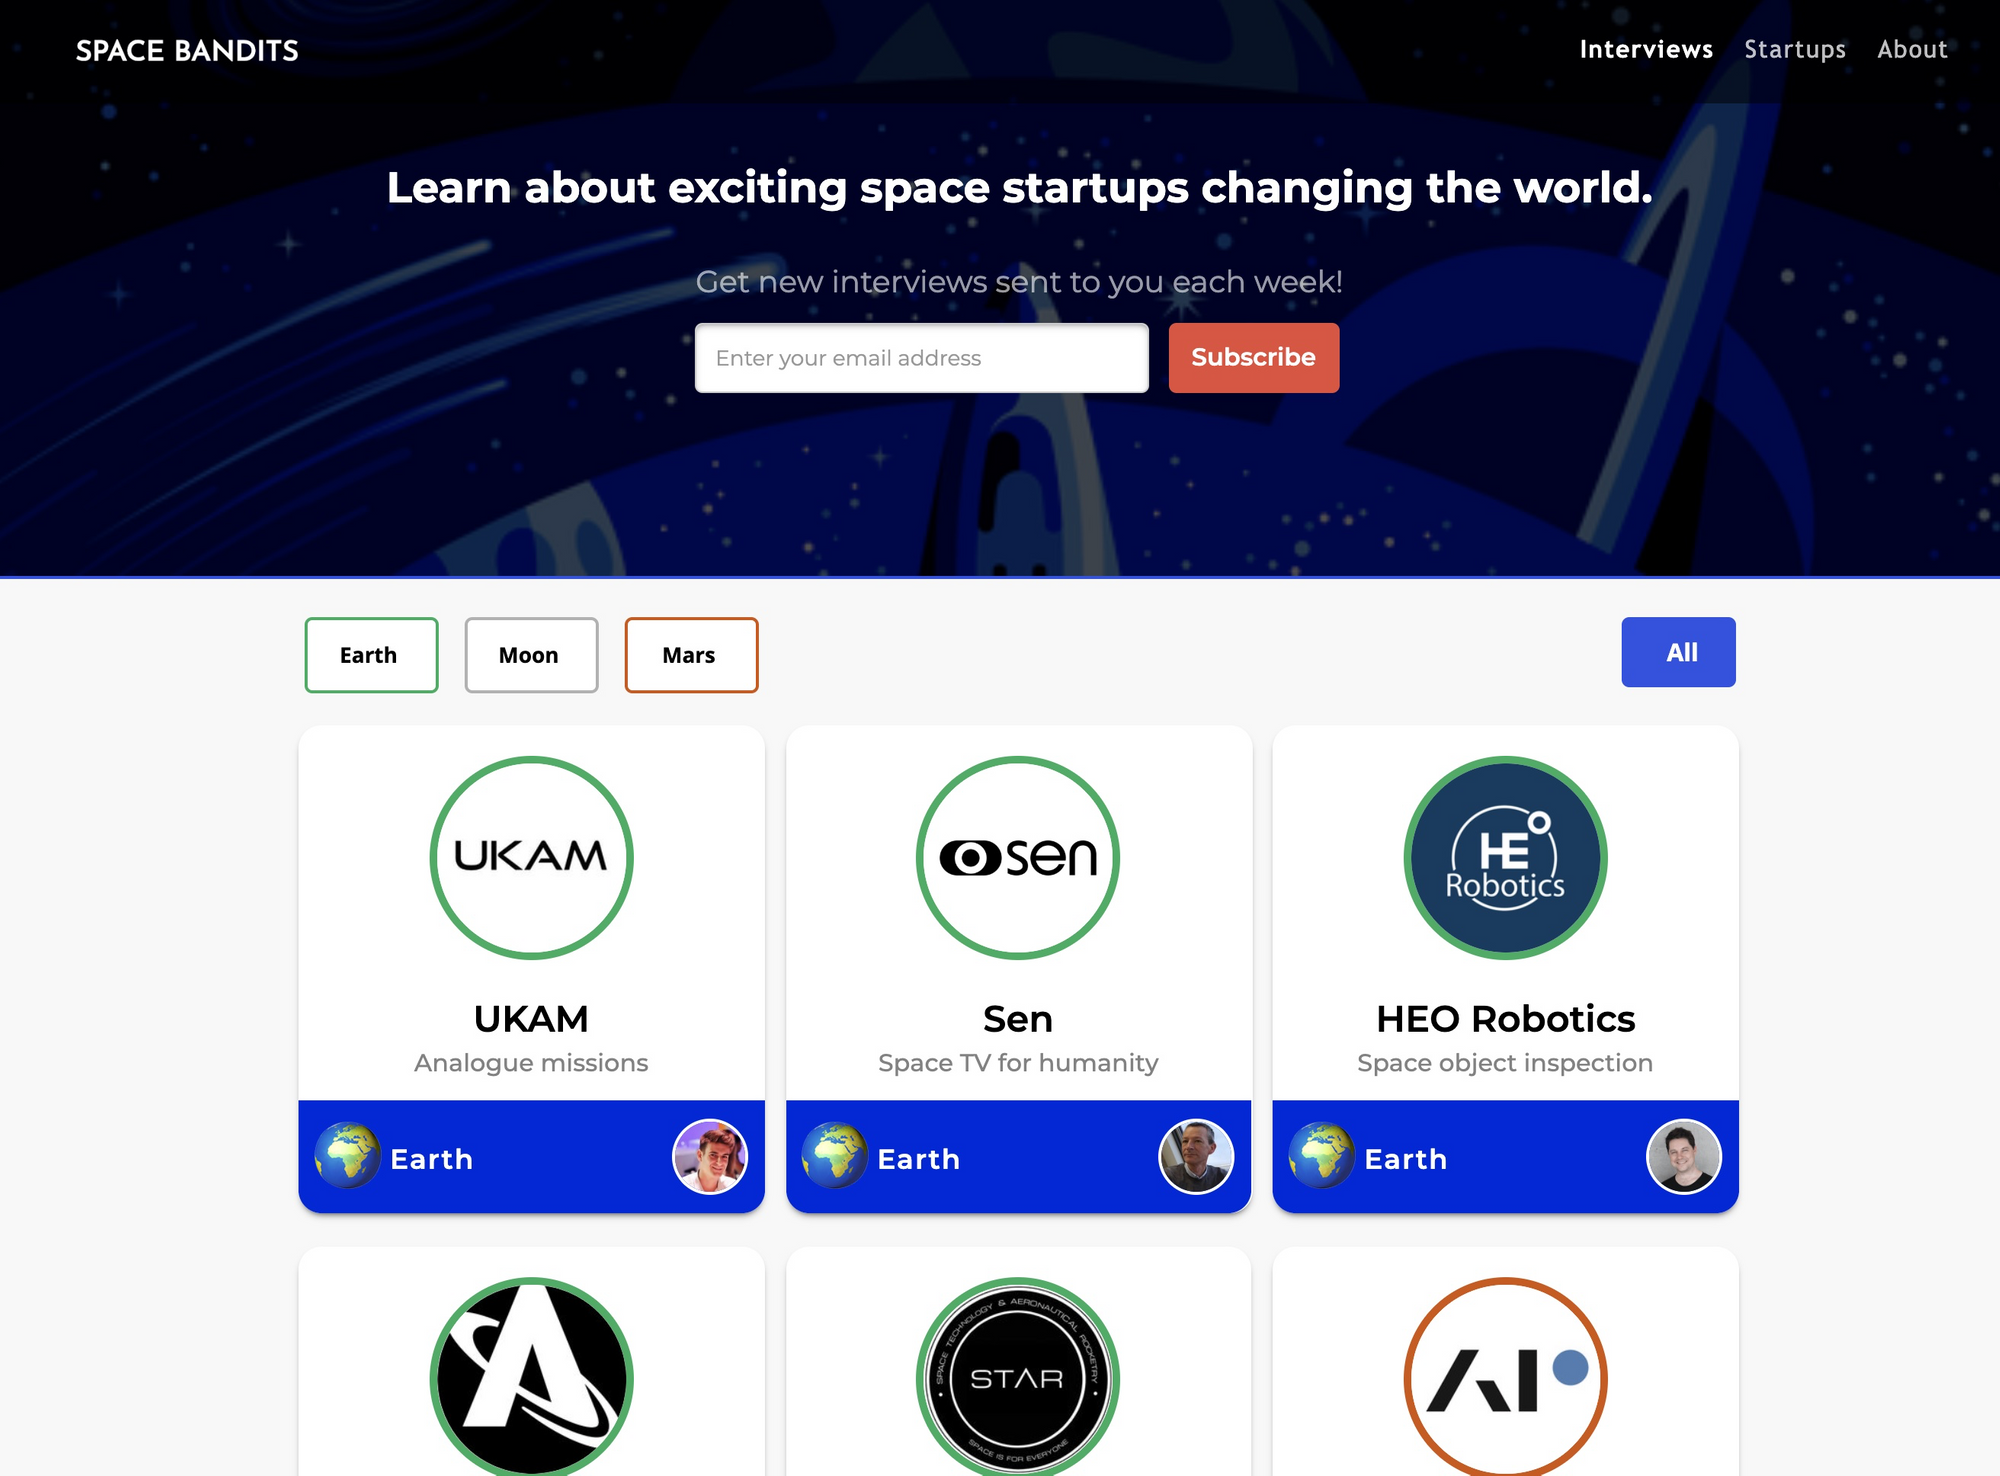Open the UKAM logo circle

(531, 857)
